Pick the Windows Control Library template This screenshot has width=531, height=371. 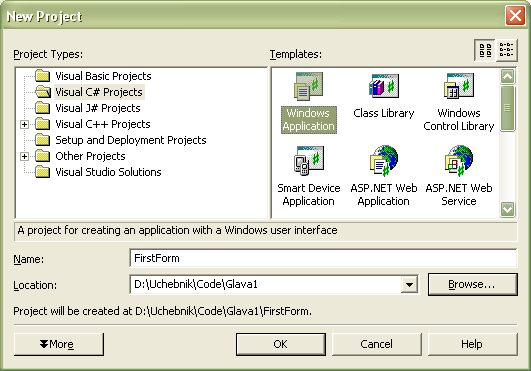point(459,103)
